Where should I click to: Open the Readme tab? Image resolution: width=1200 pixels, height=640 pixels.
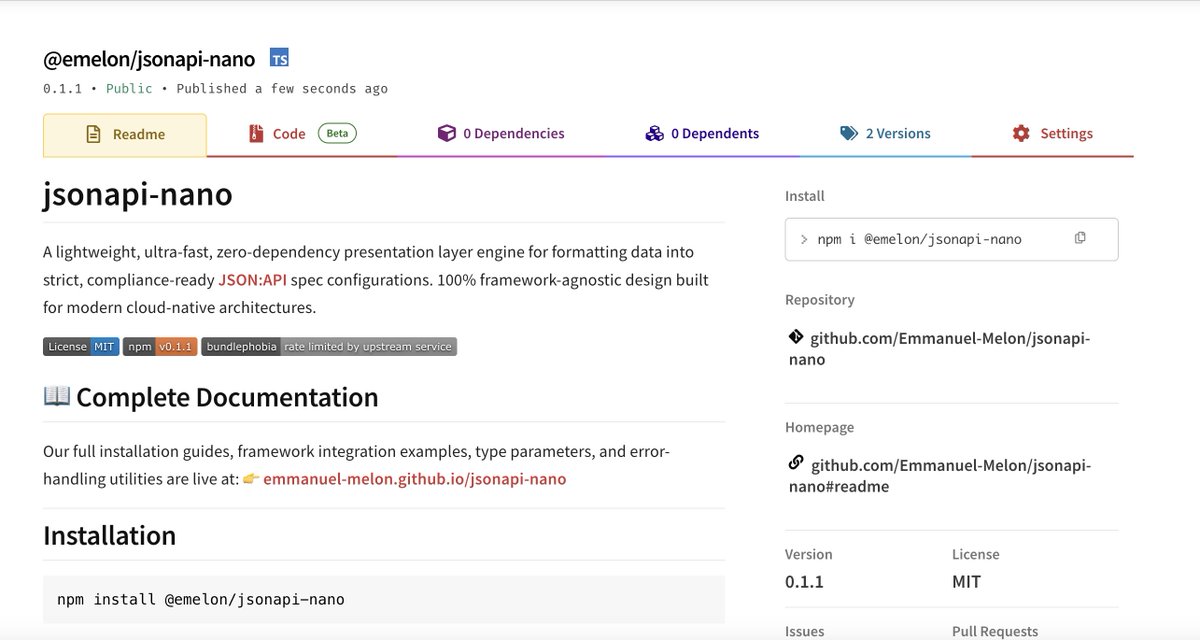pyautogui.click(x=125, y=134)
